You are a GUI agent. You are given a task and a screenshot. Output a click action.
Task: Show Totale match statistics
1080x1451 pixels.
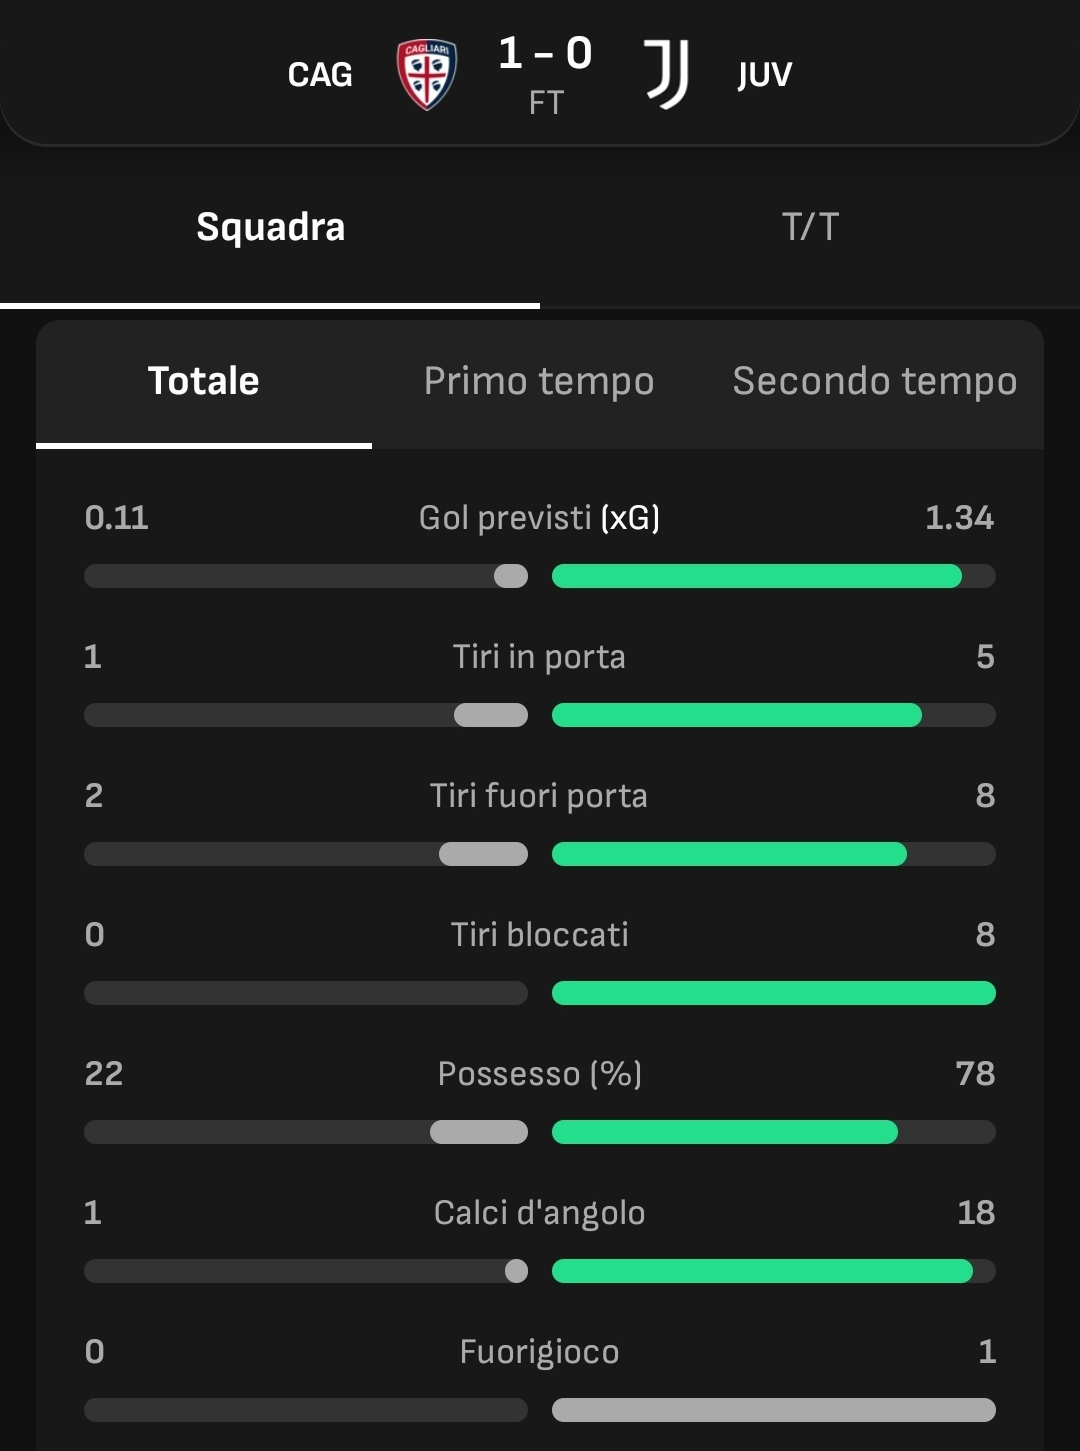point(204,381)
